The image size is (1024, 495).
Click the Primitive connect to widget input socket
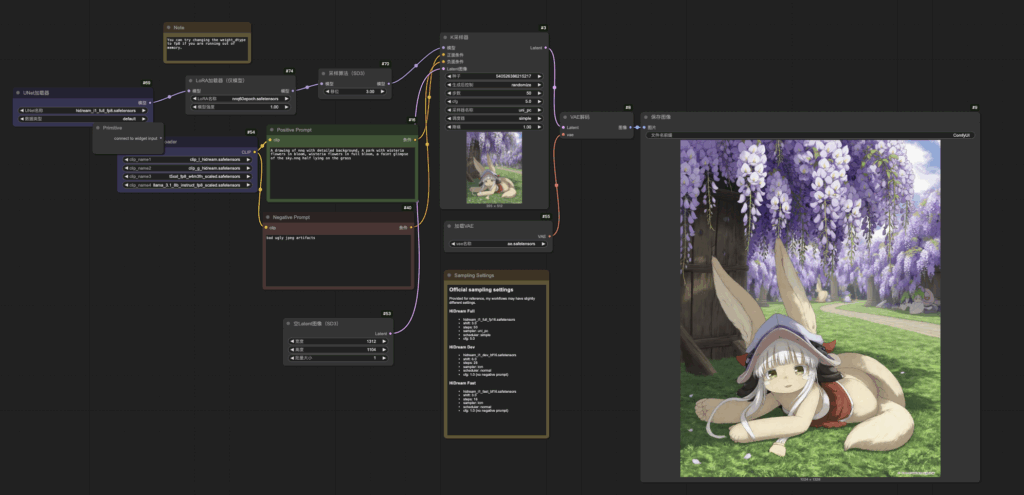click(161, 138)
